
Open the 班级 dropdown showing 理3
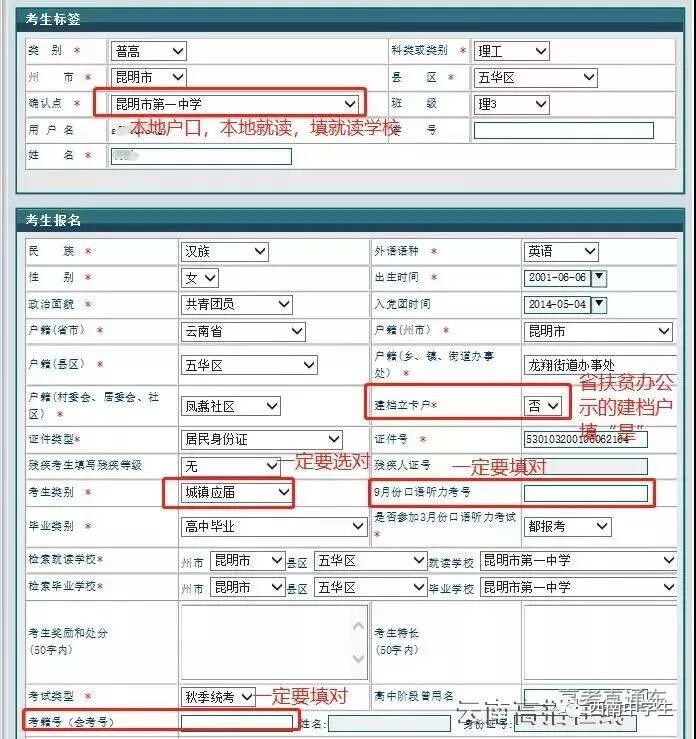511,104
